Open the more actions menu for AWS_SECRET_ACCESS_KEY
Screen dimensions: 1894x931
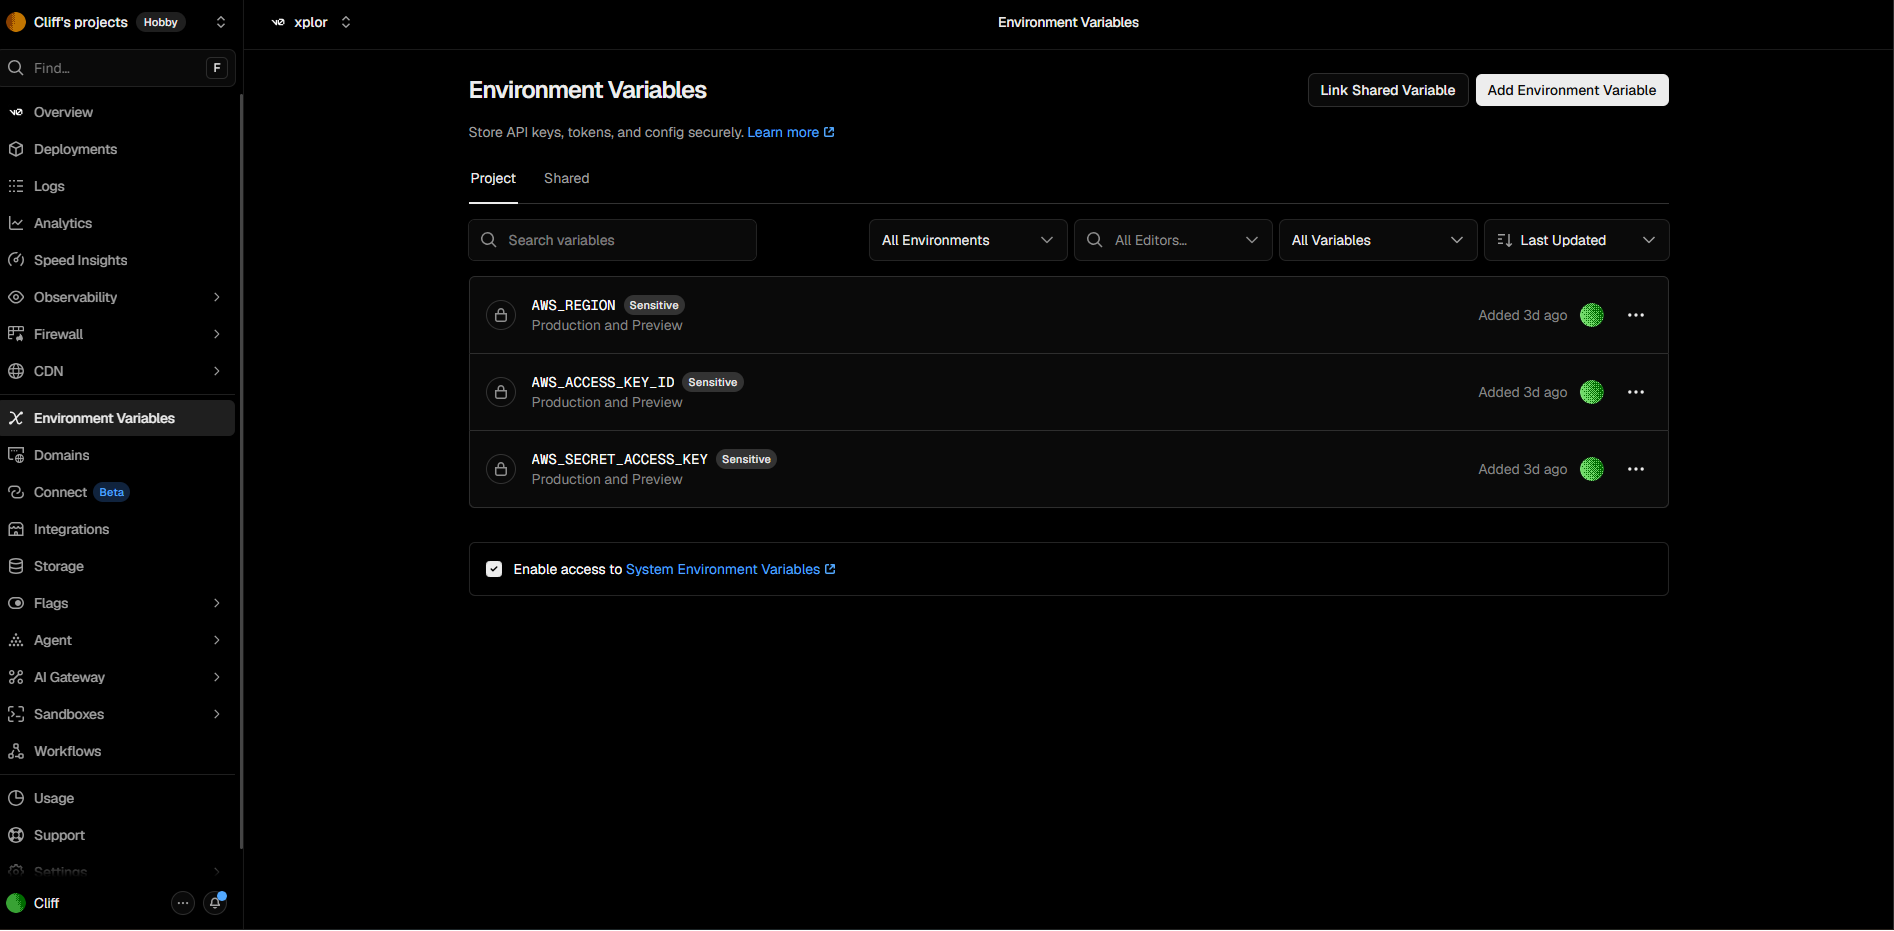pyautogui.click(x=1636, y=469)
